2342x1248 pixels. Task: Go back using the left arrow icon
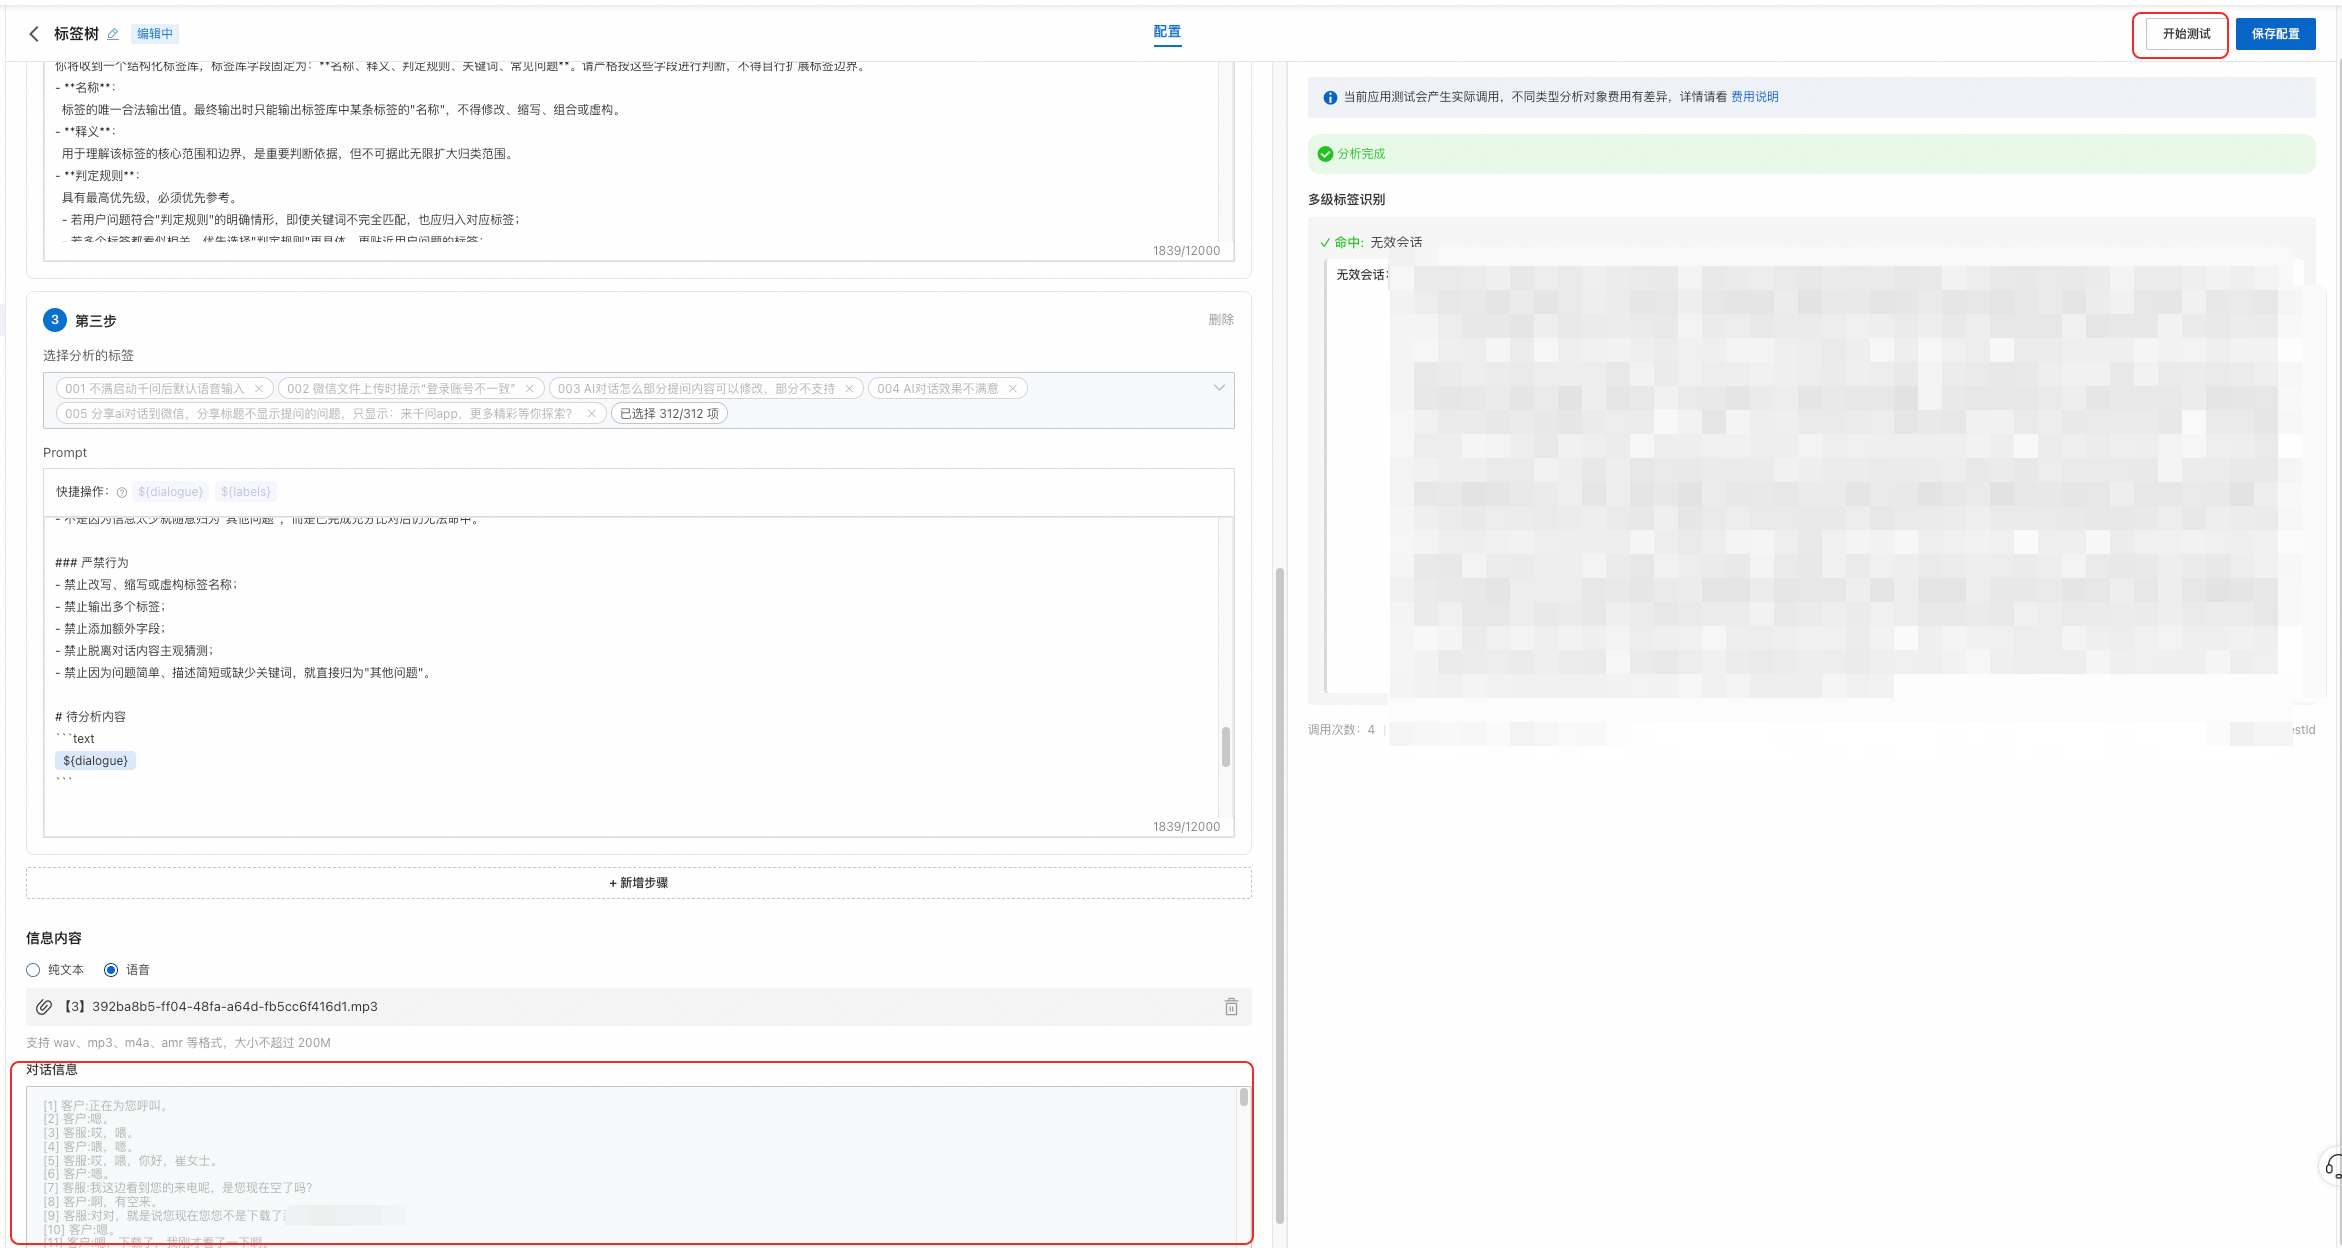point(34,34)
